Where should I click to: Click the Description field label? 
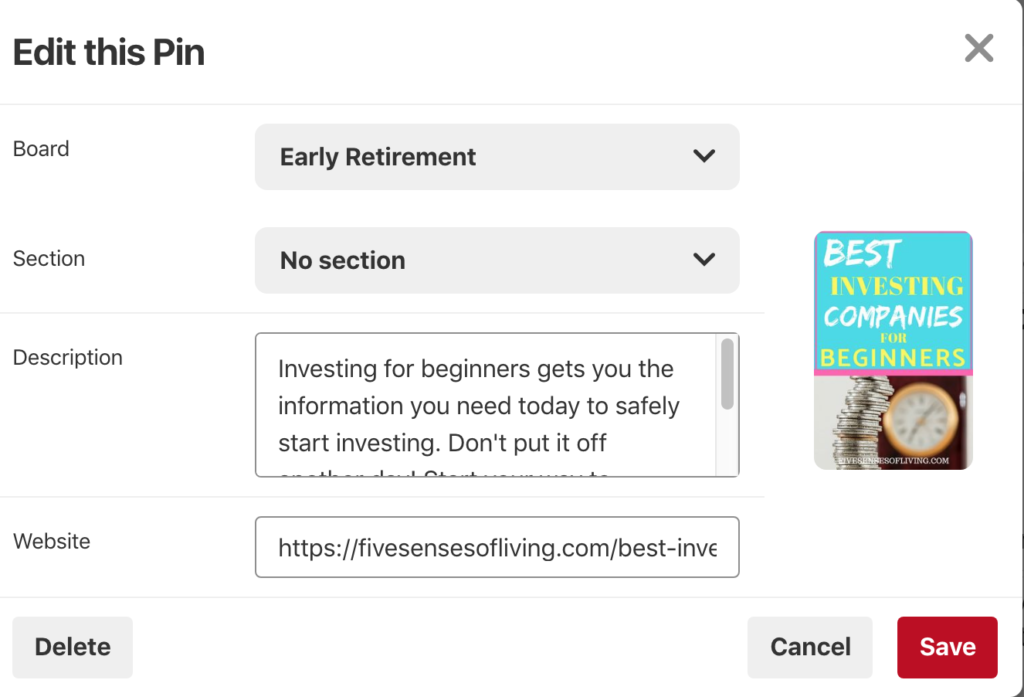(68, 357)
